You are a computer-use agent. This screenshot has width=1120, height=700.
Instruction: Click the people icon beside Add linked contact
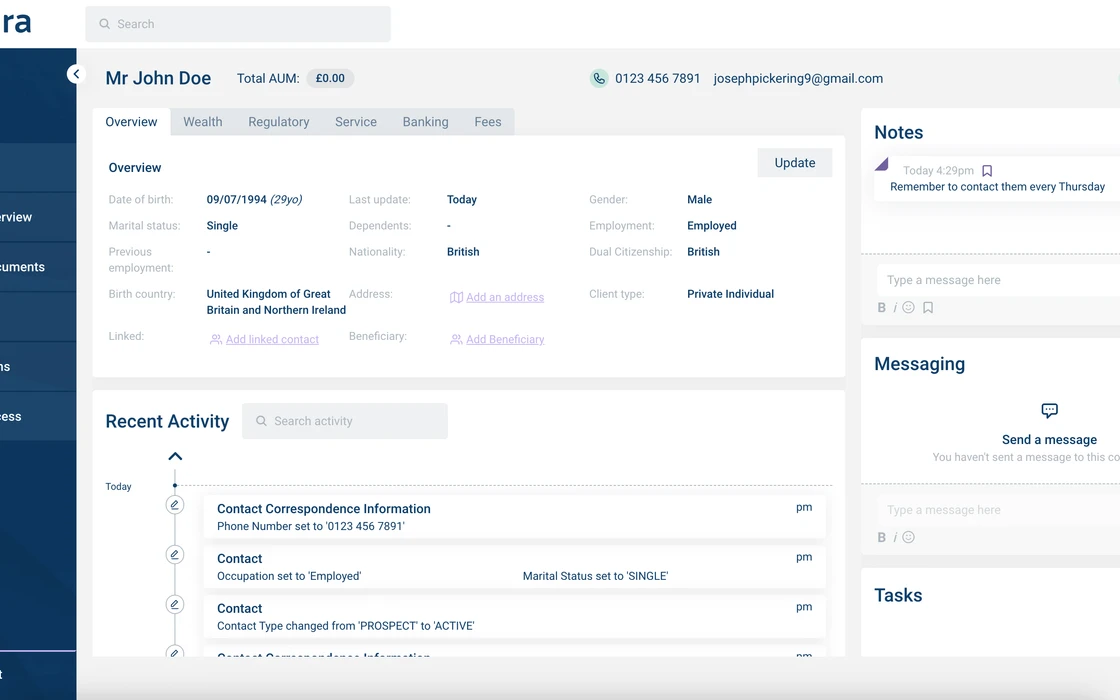click(215, 339)
